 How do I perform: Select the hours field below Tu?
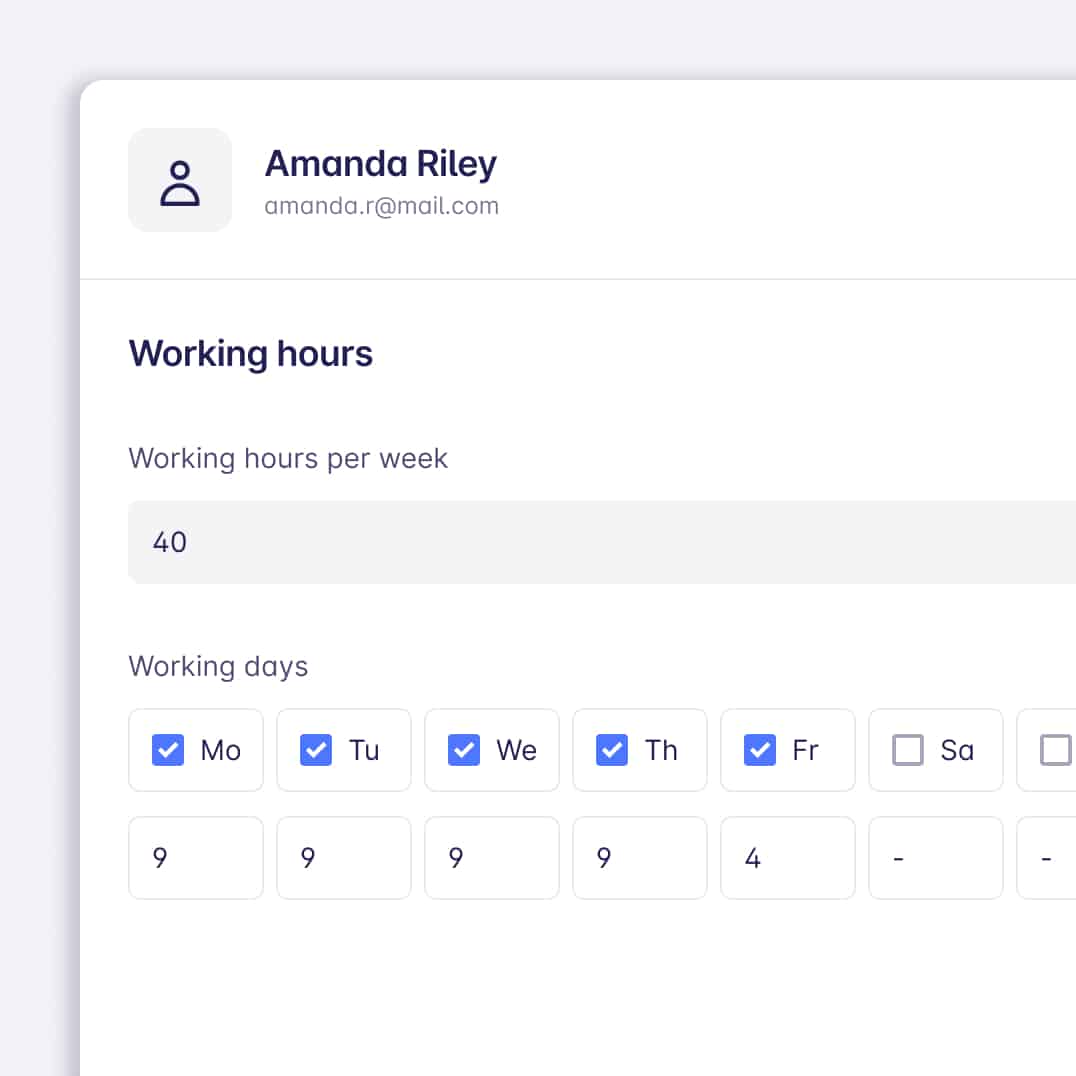[344, 858]
